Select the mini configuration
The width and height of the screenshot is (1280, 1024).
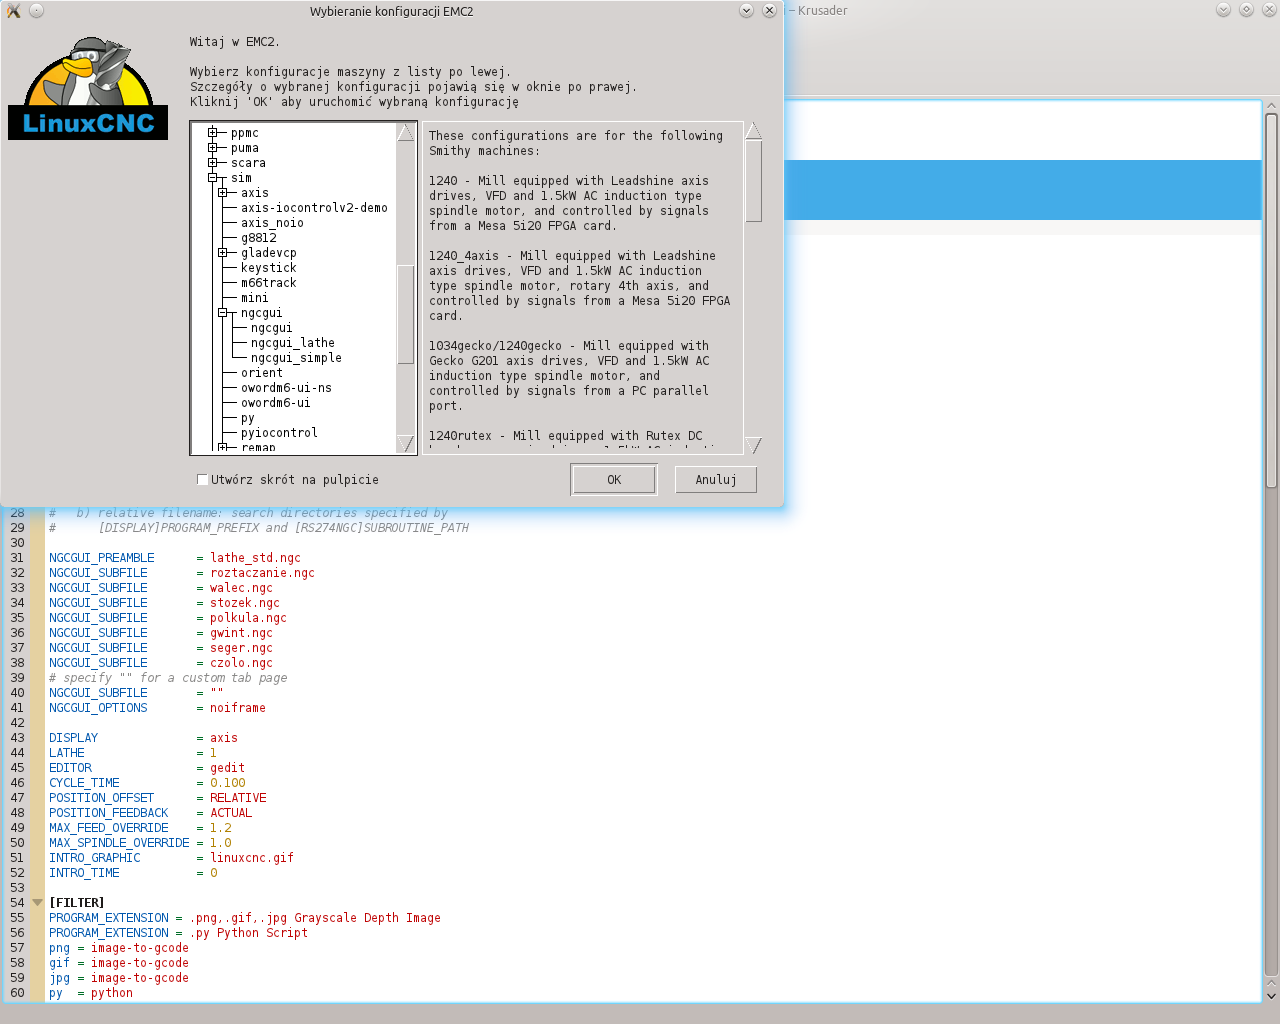[x=254, y=298]
